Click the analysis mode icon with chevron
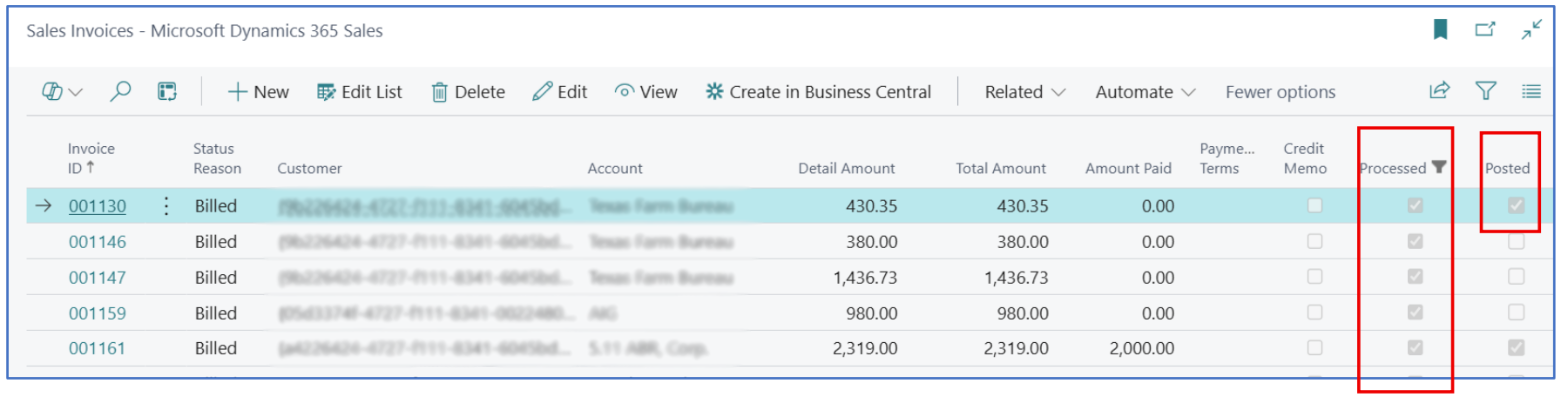1559x394 pixels. tap(62, 92)
